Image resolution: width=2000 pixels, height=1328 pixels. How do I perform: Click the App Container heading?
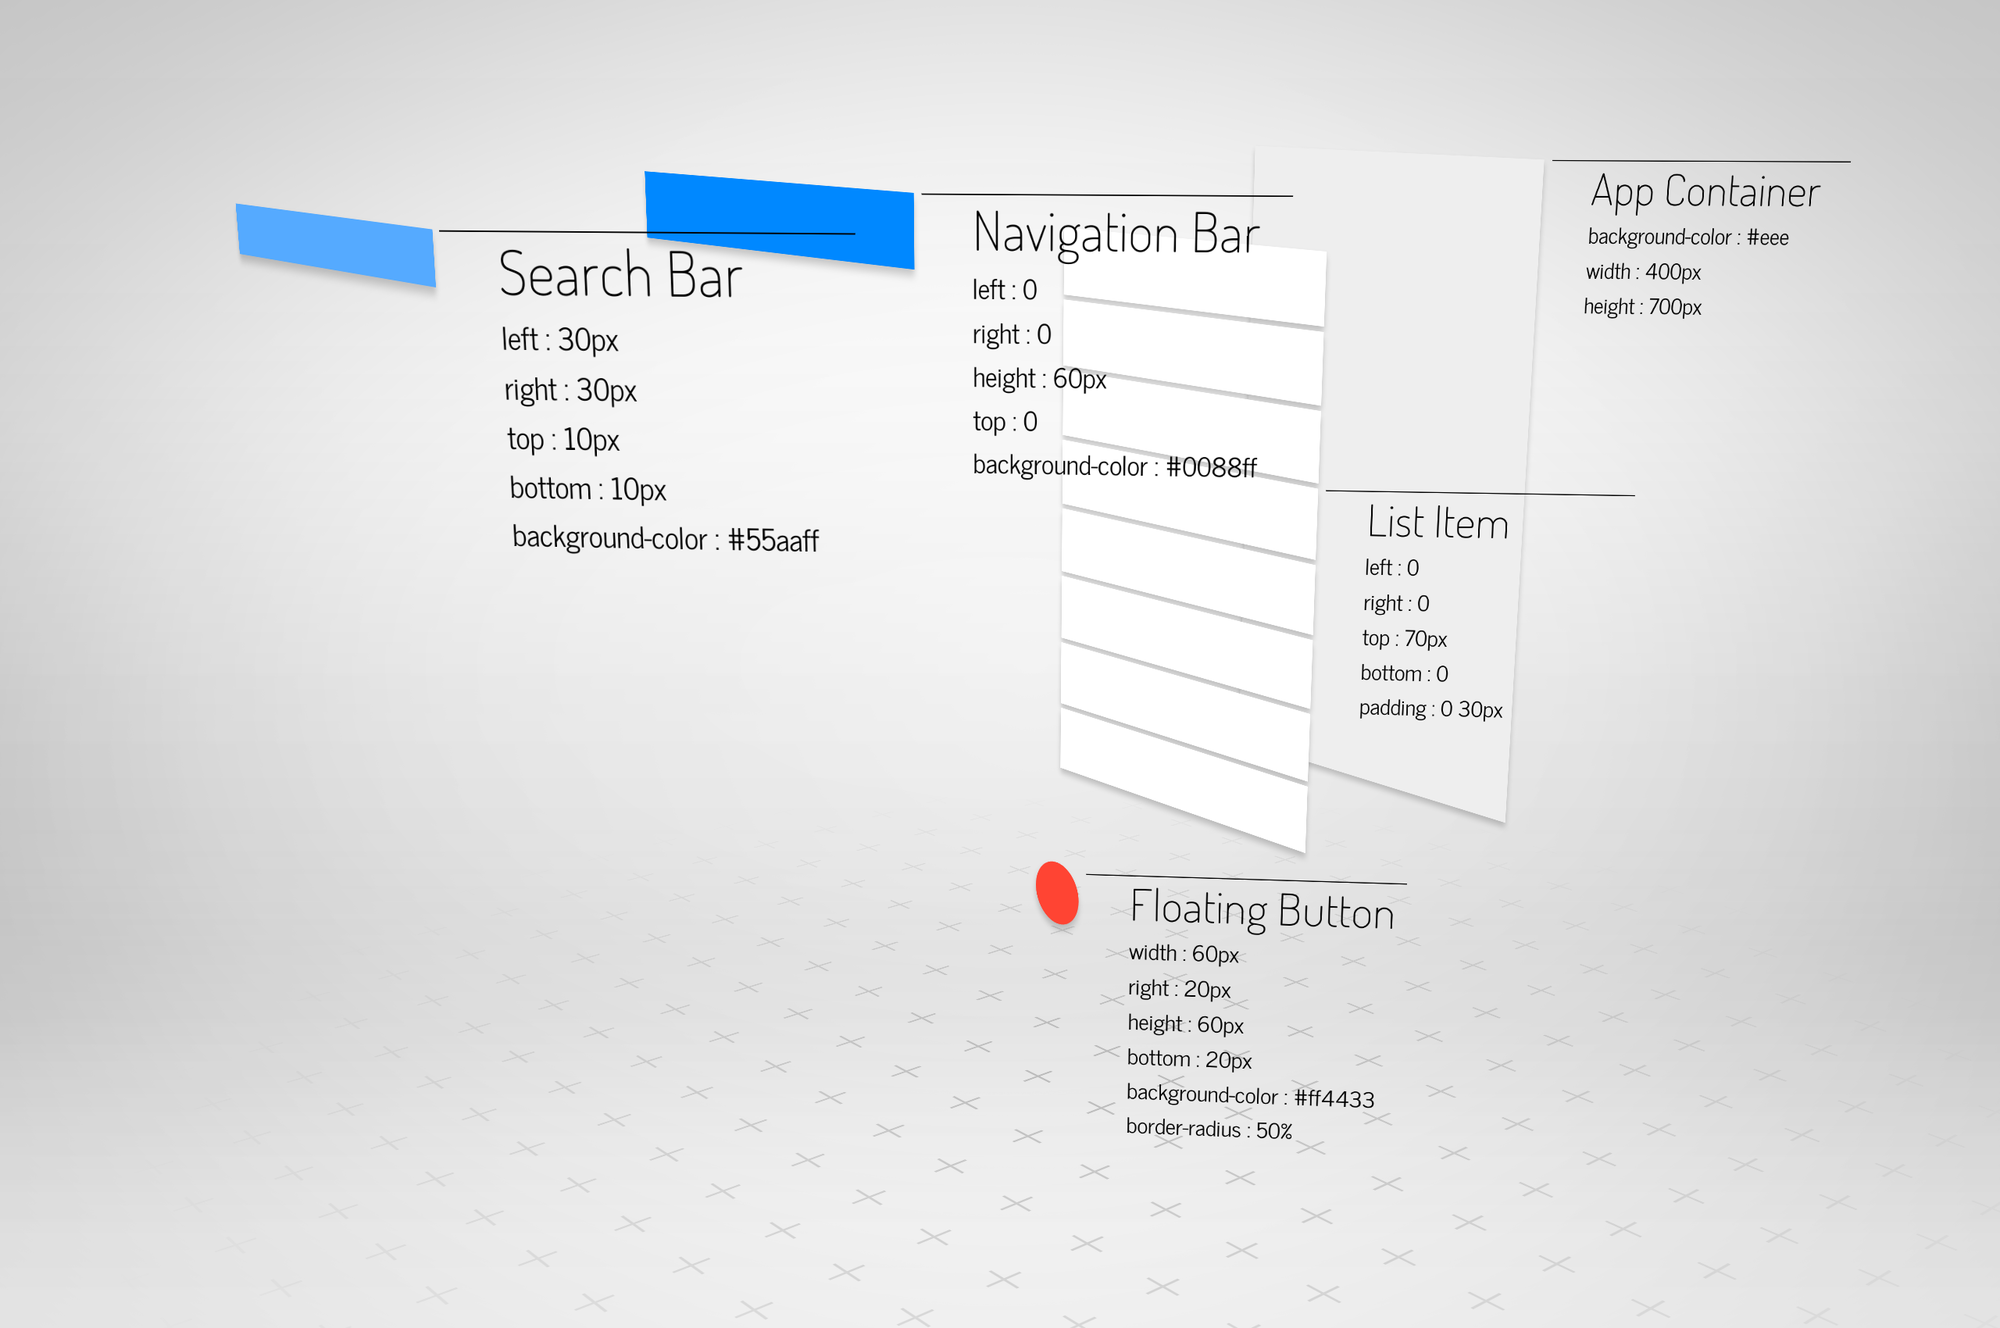(1705, 192)
